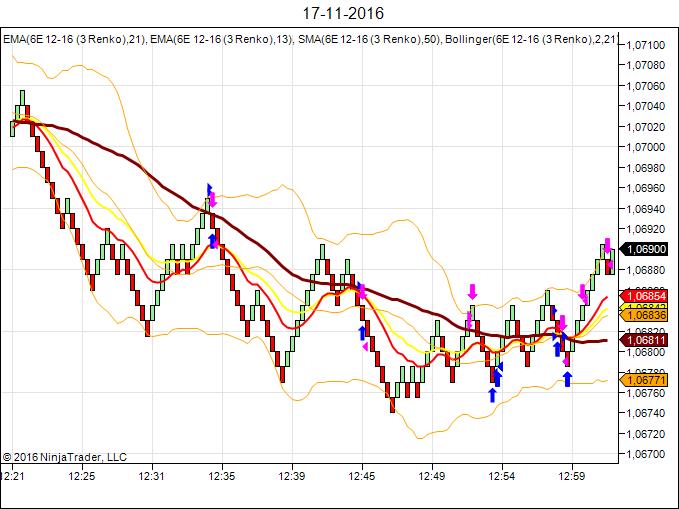Select the 12:31 time axis label

pyautogui.click(x=151, y=476)
